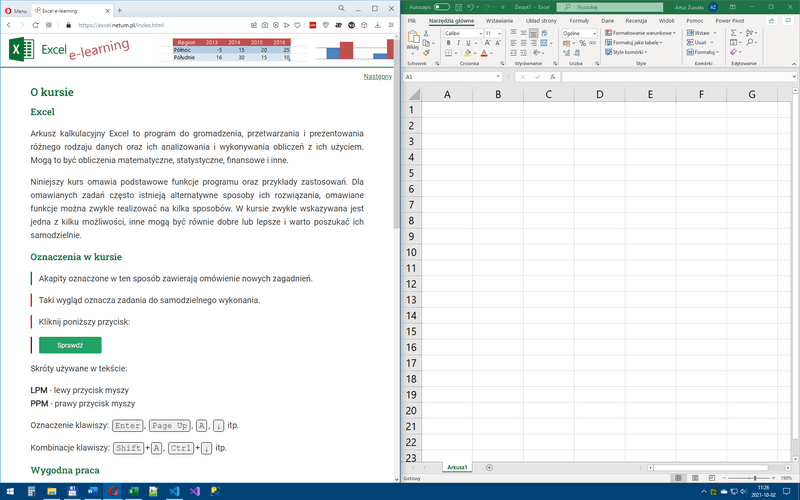Switch to Page Layout view icon
The height and width of the screenshot is (500, 800).
pos(695,478)
